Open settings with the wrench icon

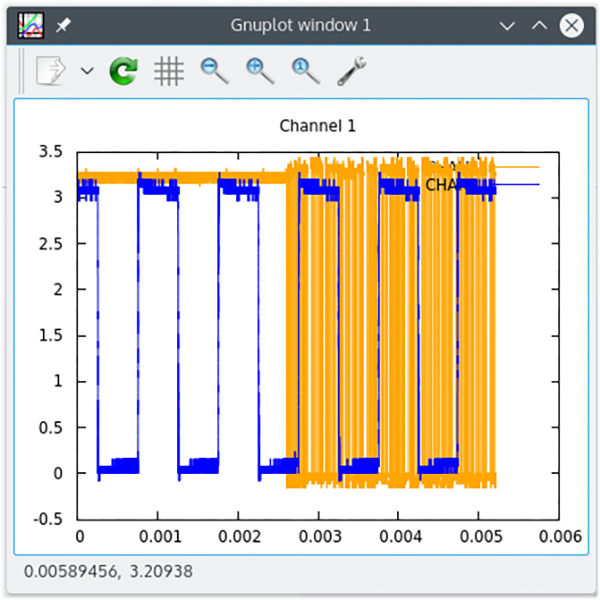[352, 71]
